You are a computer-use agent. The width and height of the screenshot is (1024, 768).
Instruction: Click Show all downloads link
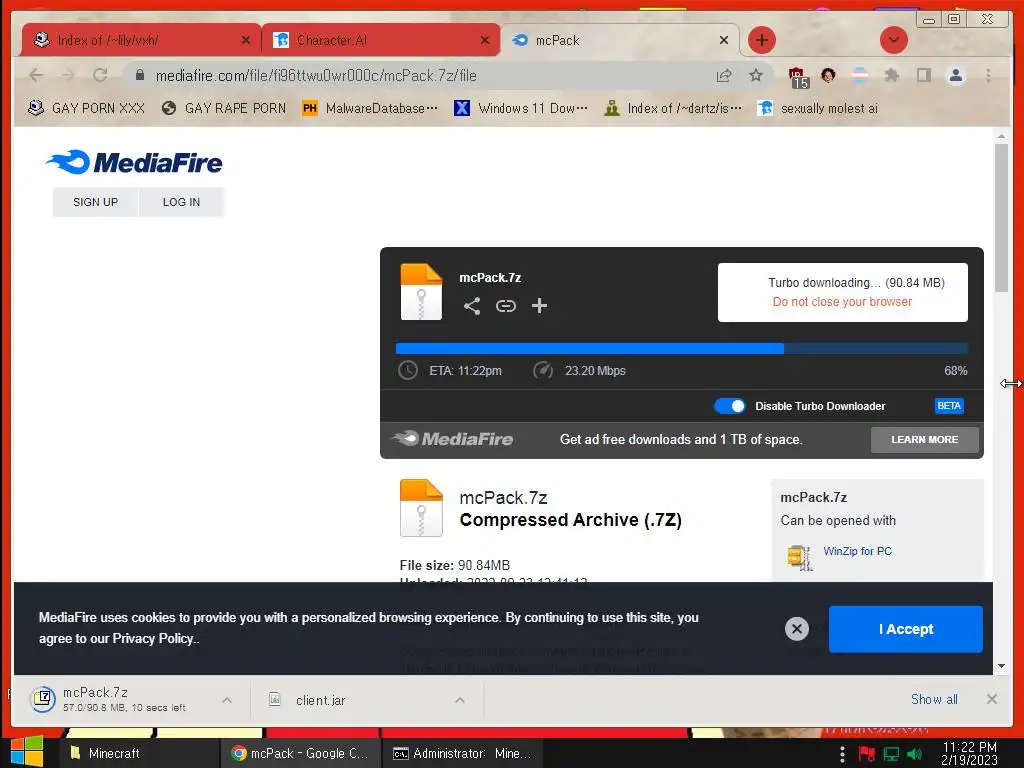pos(934,699)
